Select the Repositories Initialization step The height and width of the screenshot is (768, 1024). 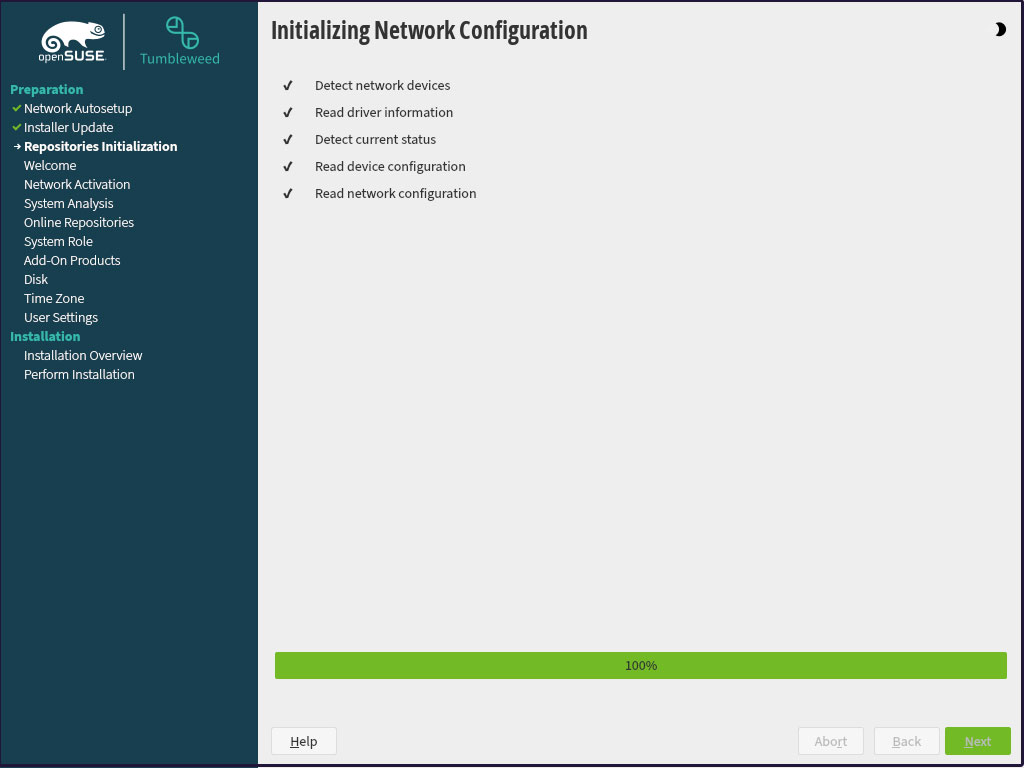101,146
